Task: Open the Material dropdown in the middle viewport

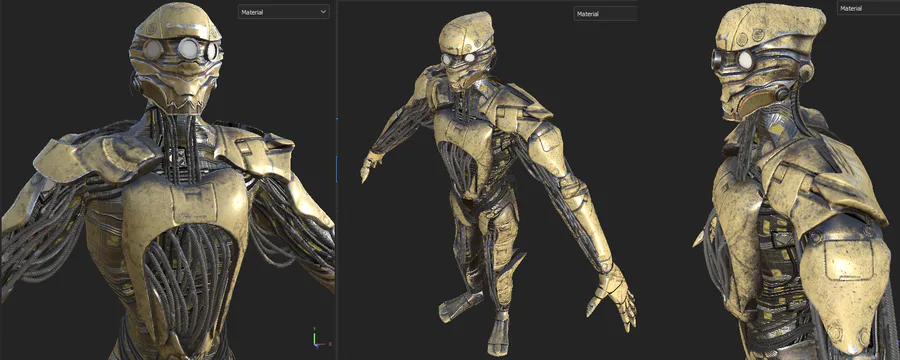Action: pos(605,14)
